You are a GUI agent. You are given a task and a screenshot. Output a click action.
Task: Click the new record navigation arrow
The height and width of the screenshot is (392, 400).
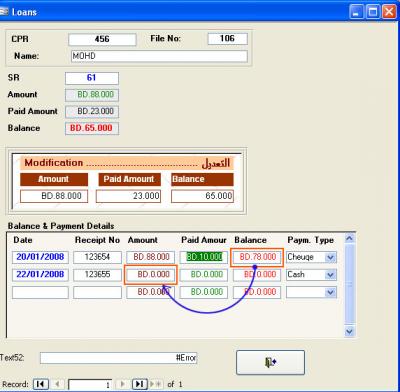tap(156, 384)
